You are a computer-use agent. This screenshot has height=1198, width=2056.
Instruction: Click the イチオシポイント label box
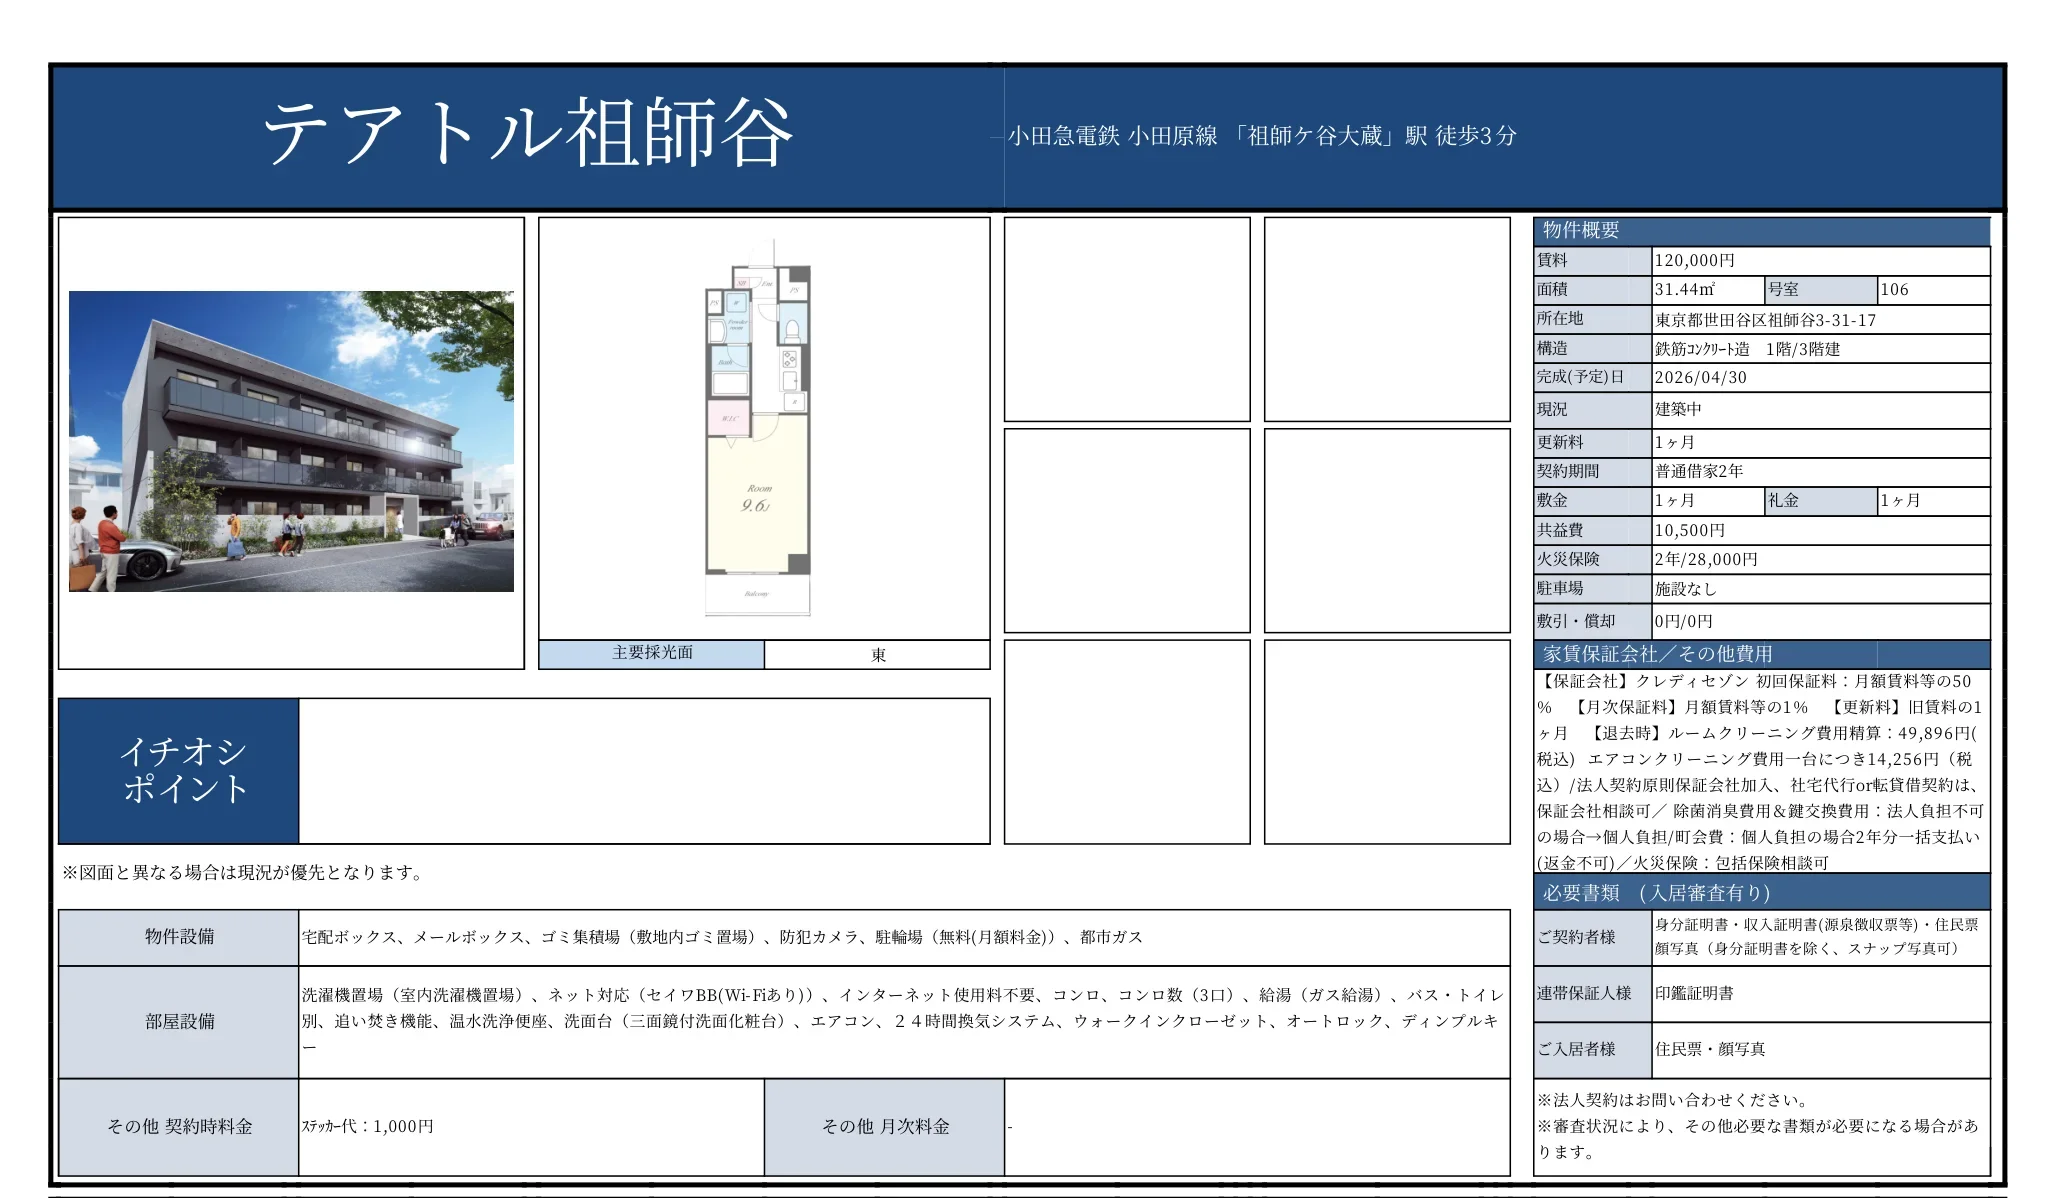(180, 771)
